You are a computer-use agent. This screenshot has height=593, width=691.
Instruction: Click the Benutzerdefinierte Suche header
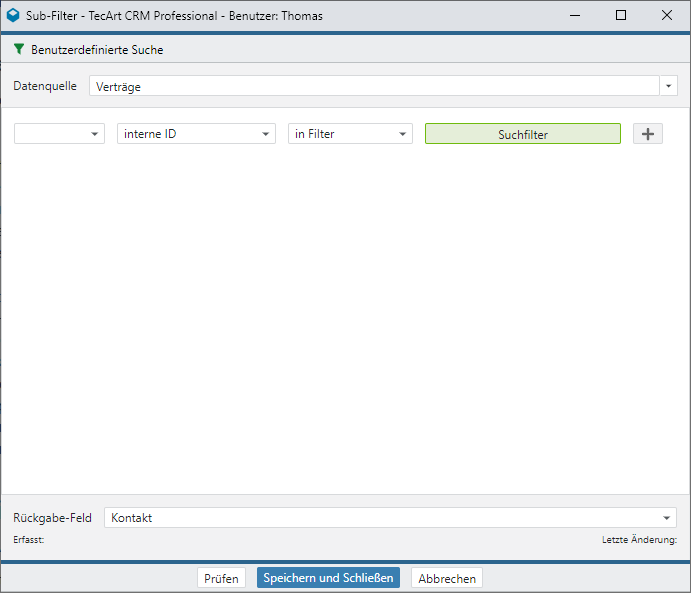(97, 49)
